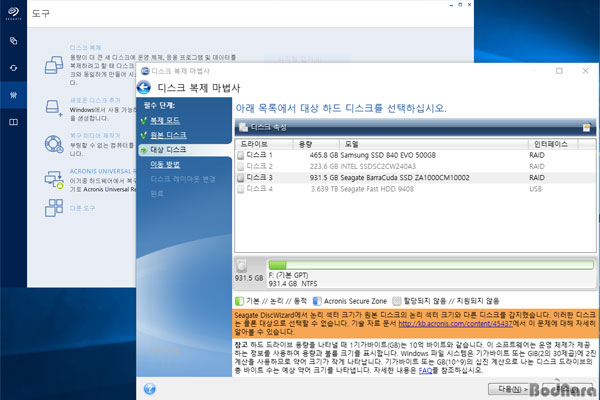Click the gray 할당되지 않음 legend swatch
600x400 pixels.
click(397, 301)
